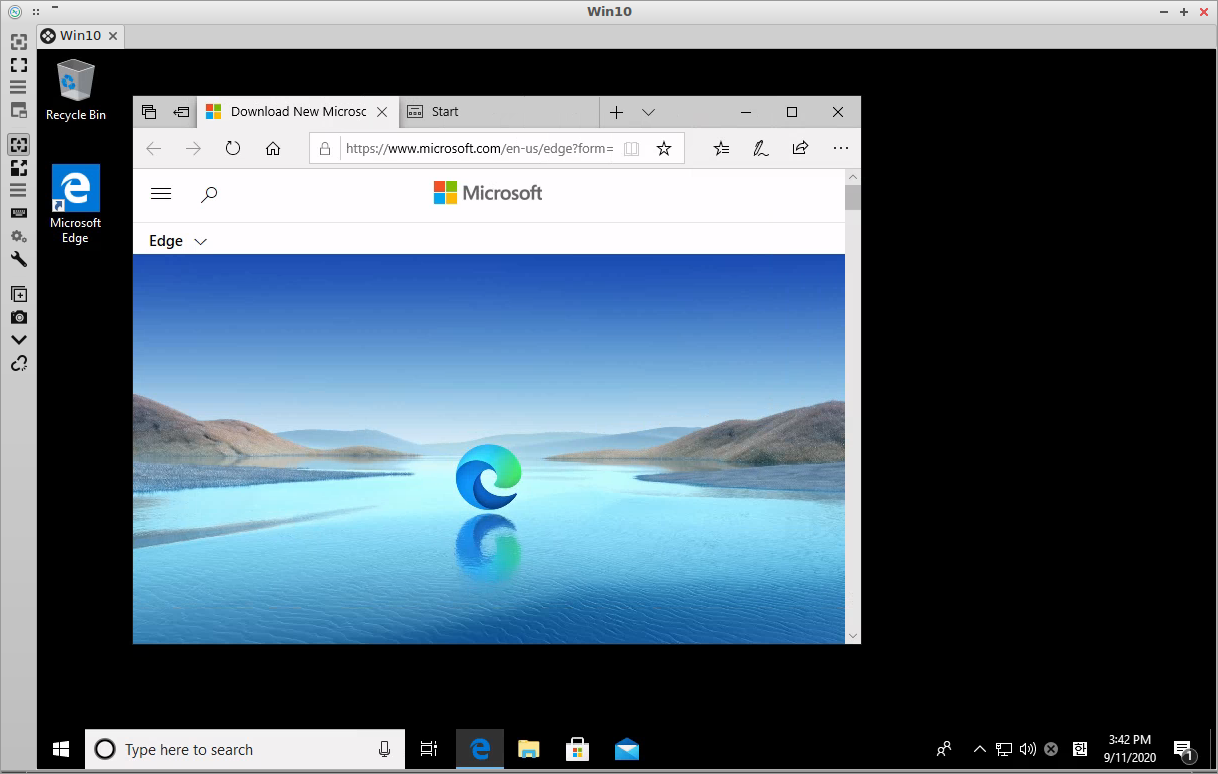The height and width of the screenshot is (774, 1218).
Task: Click the Edge taskbar icon
Action: 480,749
